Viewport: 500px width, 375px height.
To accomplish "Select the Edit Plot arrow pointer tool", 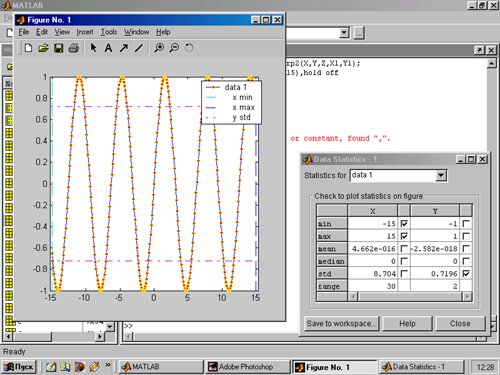I will click(93, 48).
